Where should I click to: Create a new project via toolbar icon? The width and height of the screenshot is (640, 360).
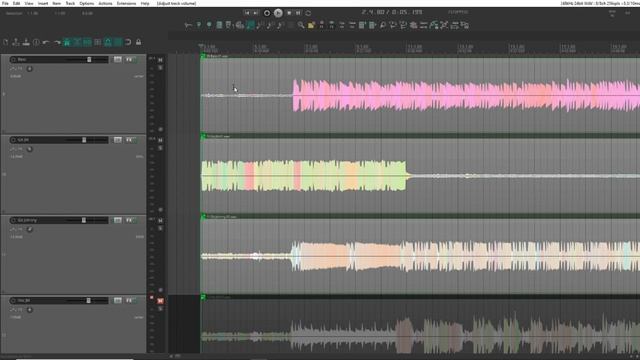(6, 42)
